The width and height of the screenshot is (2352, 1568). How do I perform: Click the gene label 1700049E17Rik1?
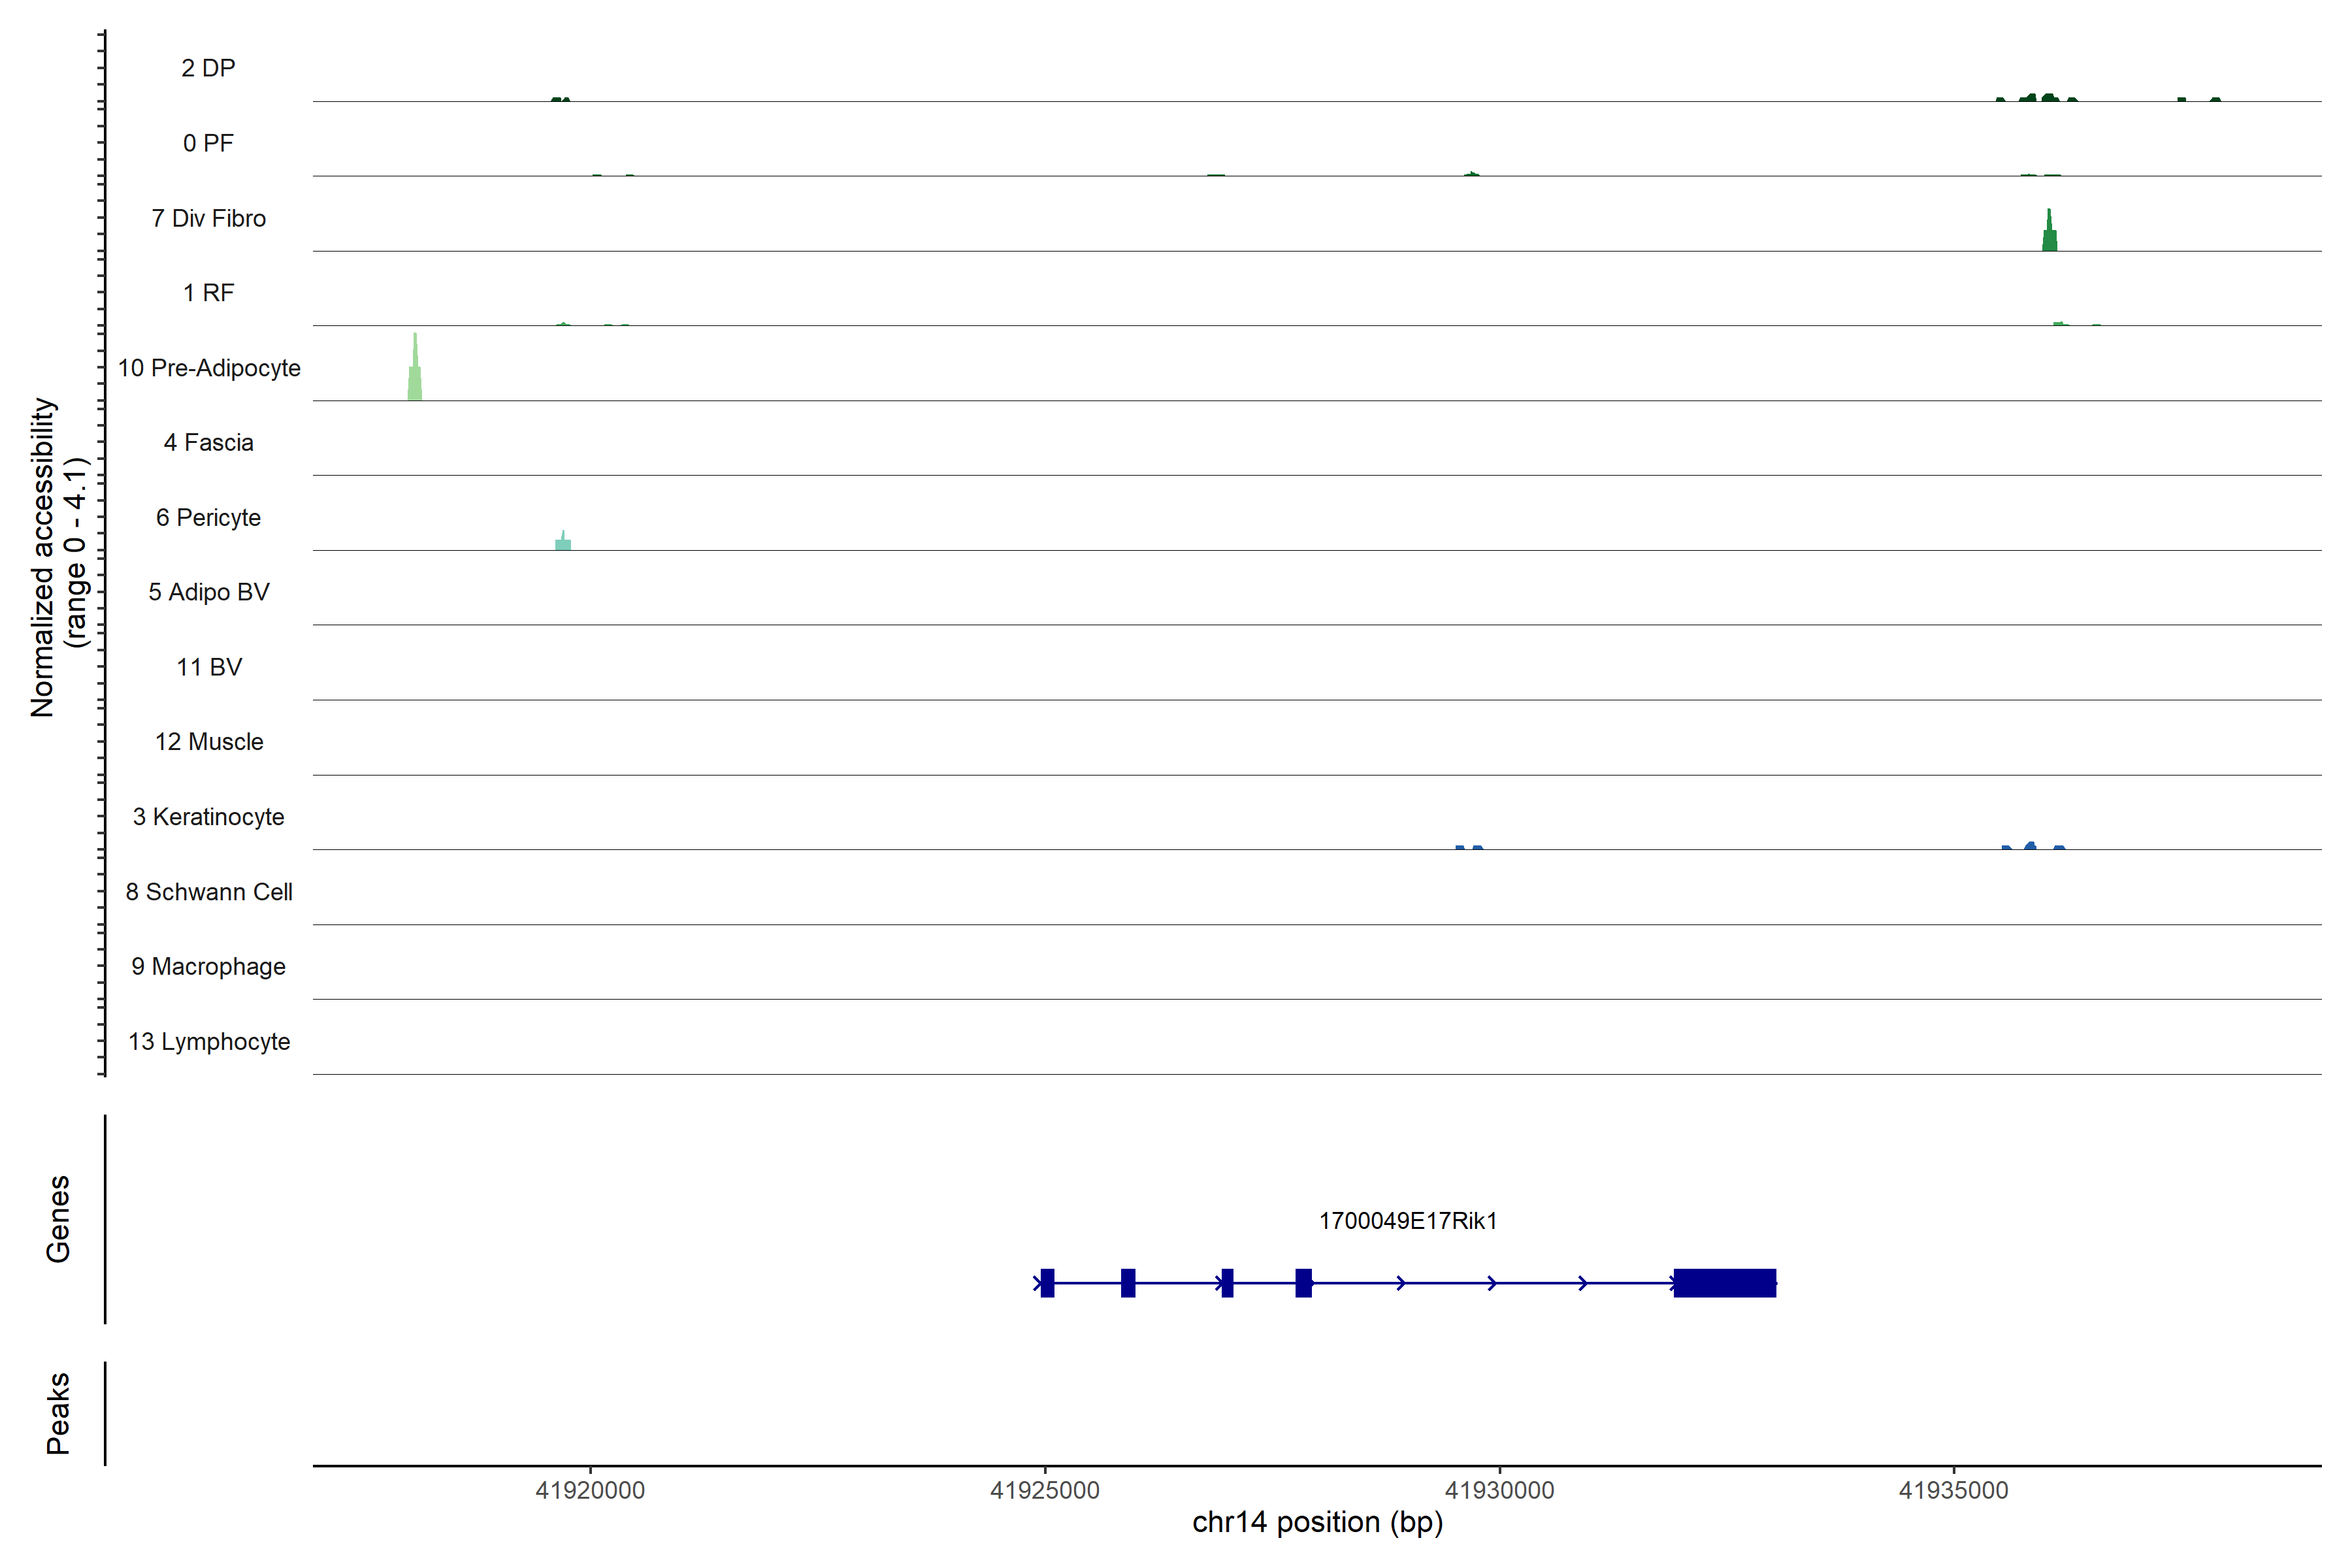[1407, 1221]
